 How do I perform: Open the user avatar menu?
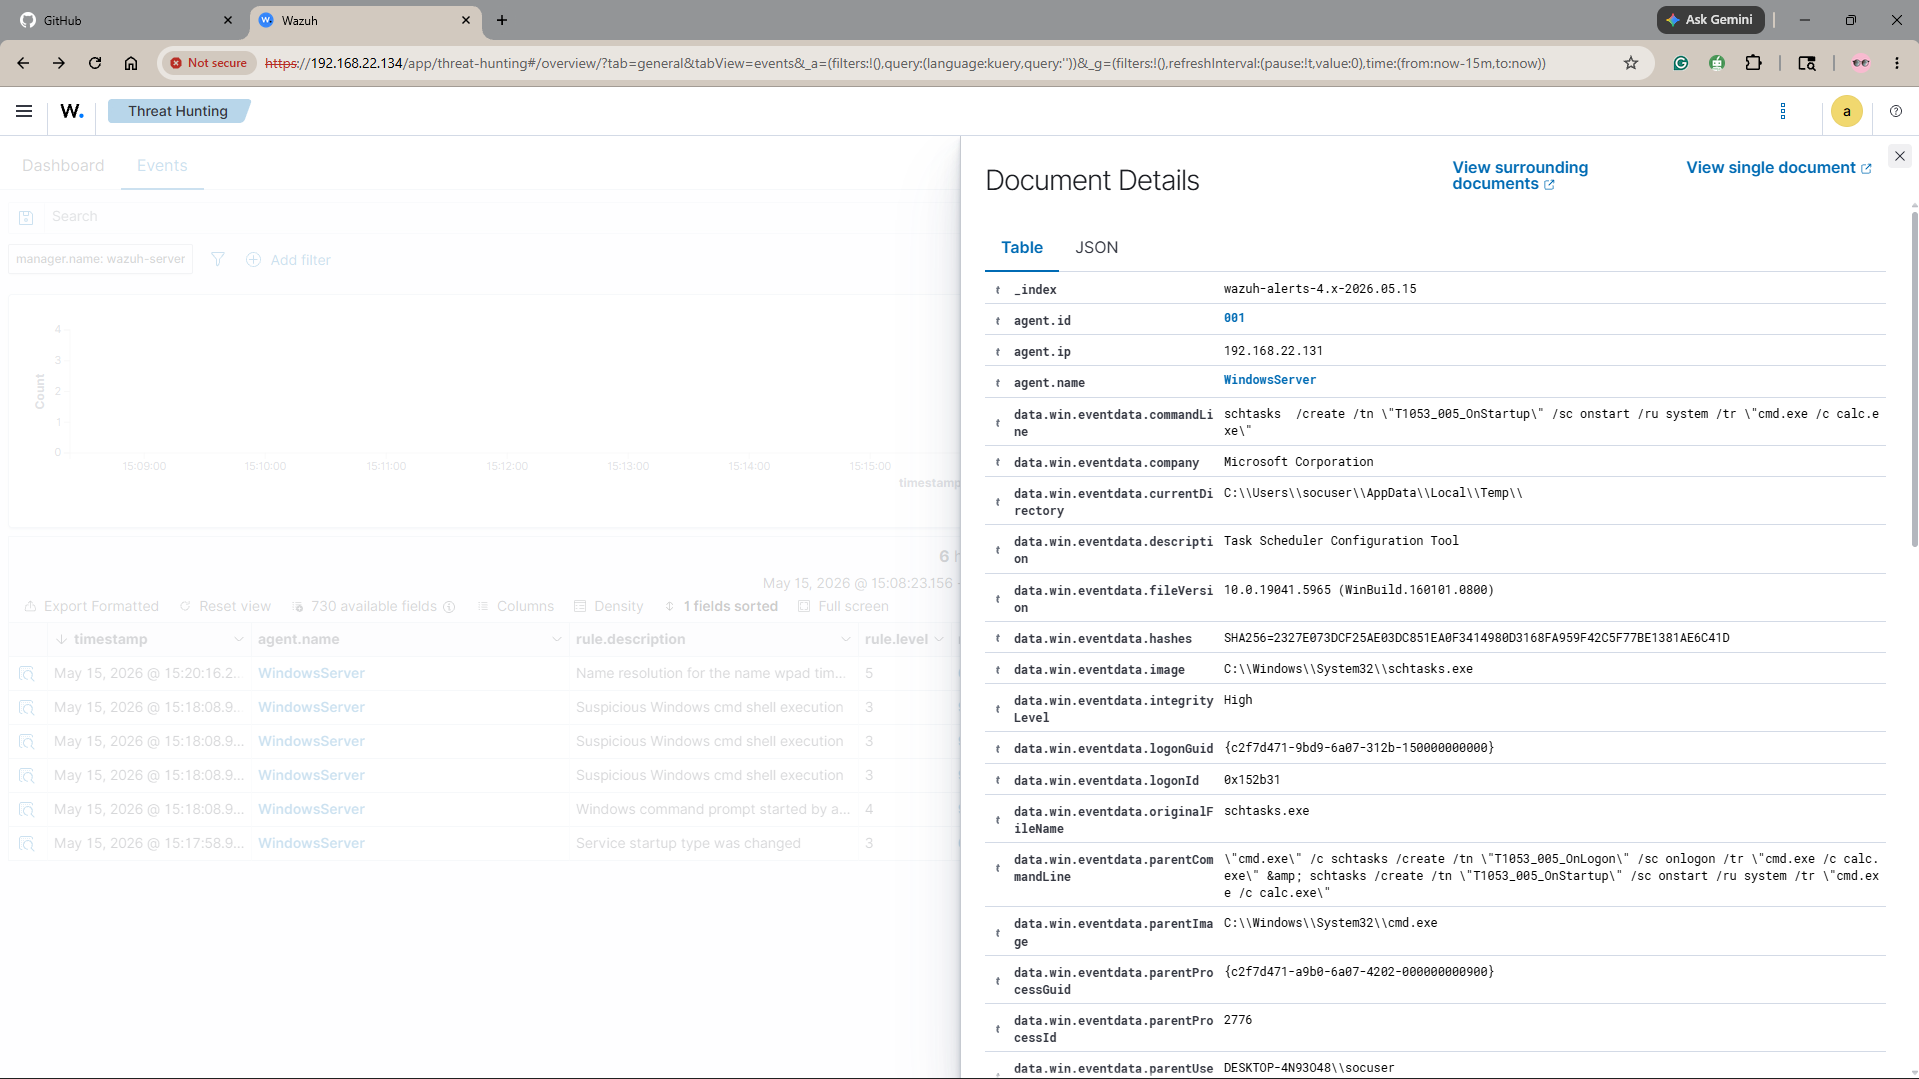(x=1846, y=111)
